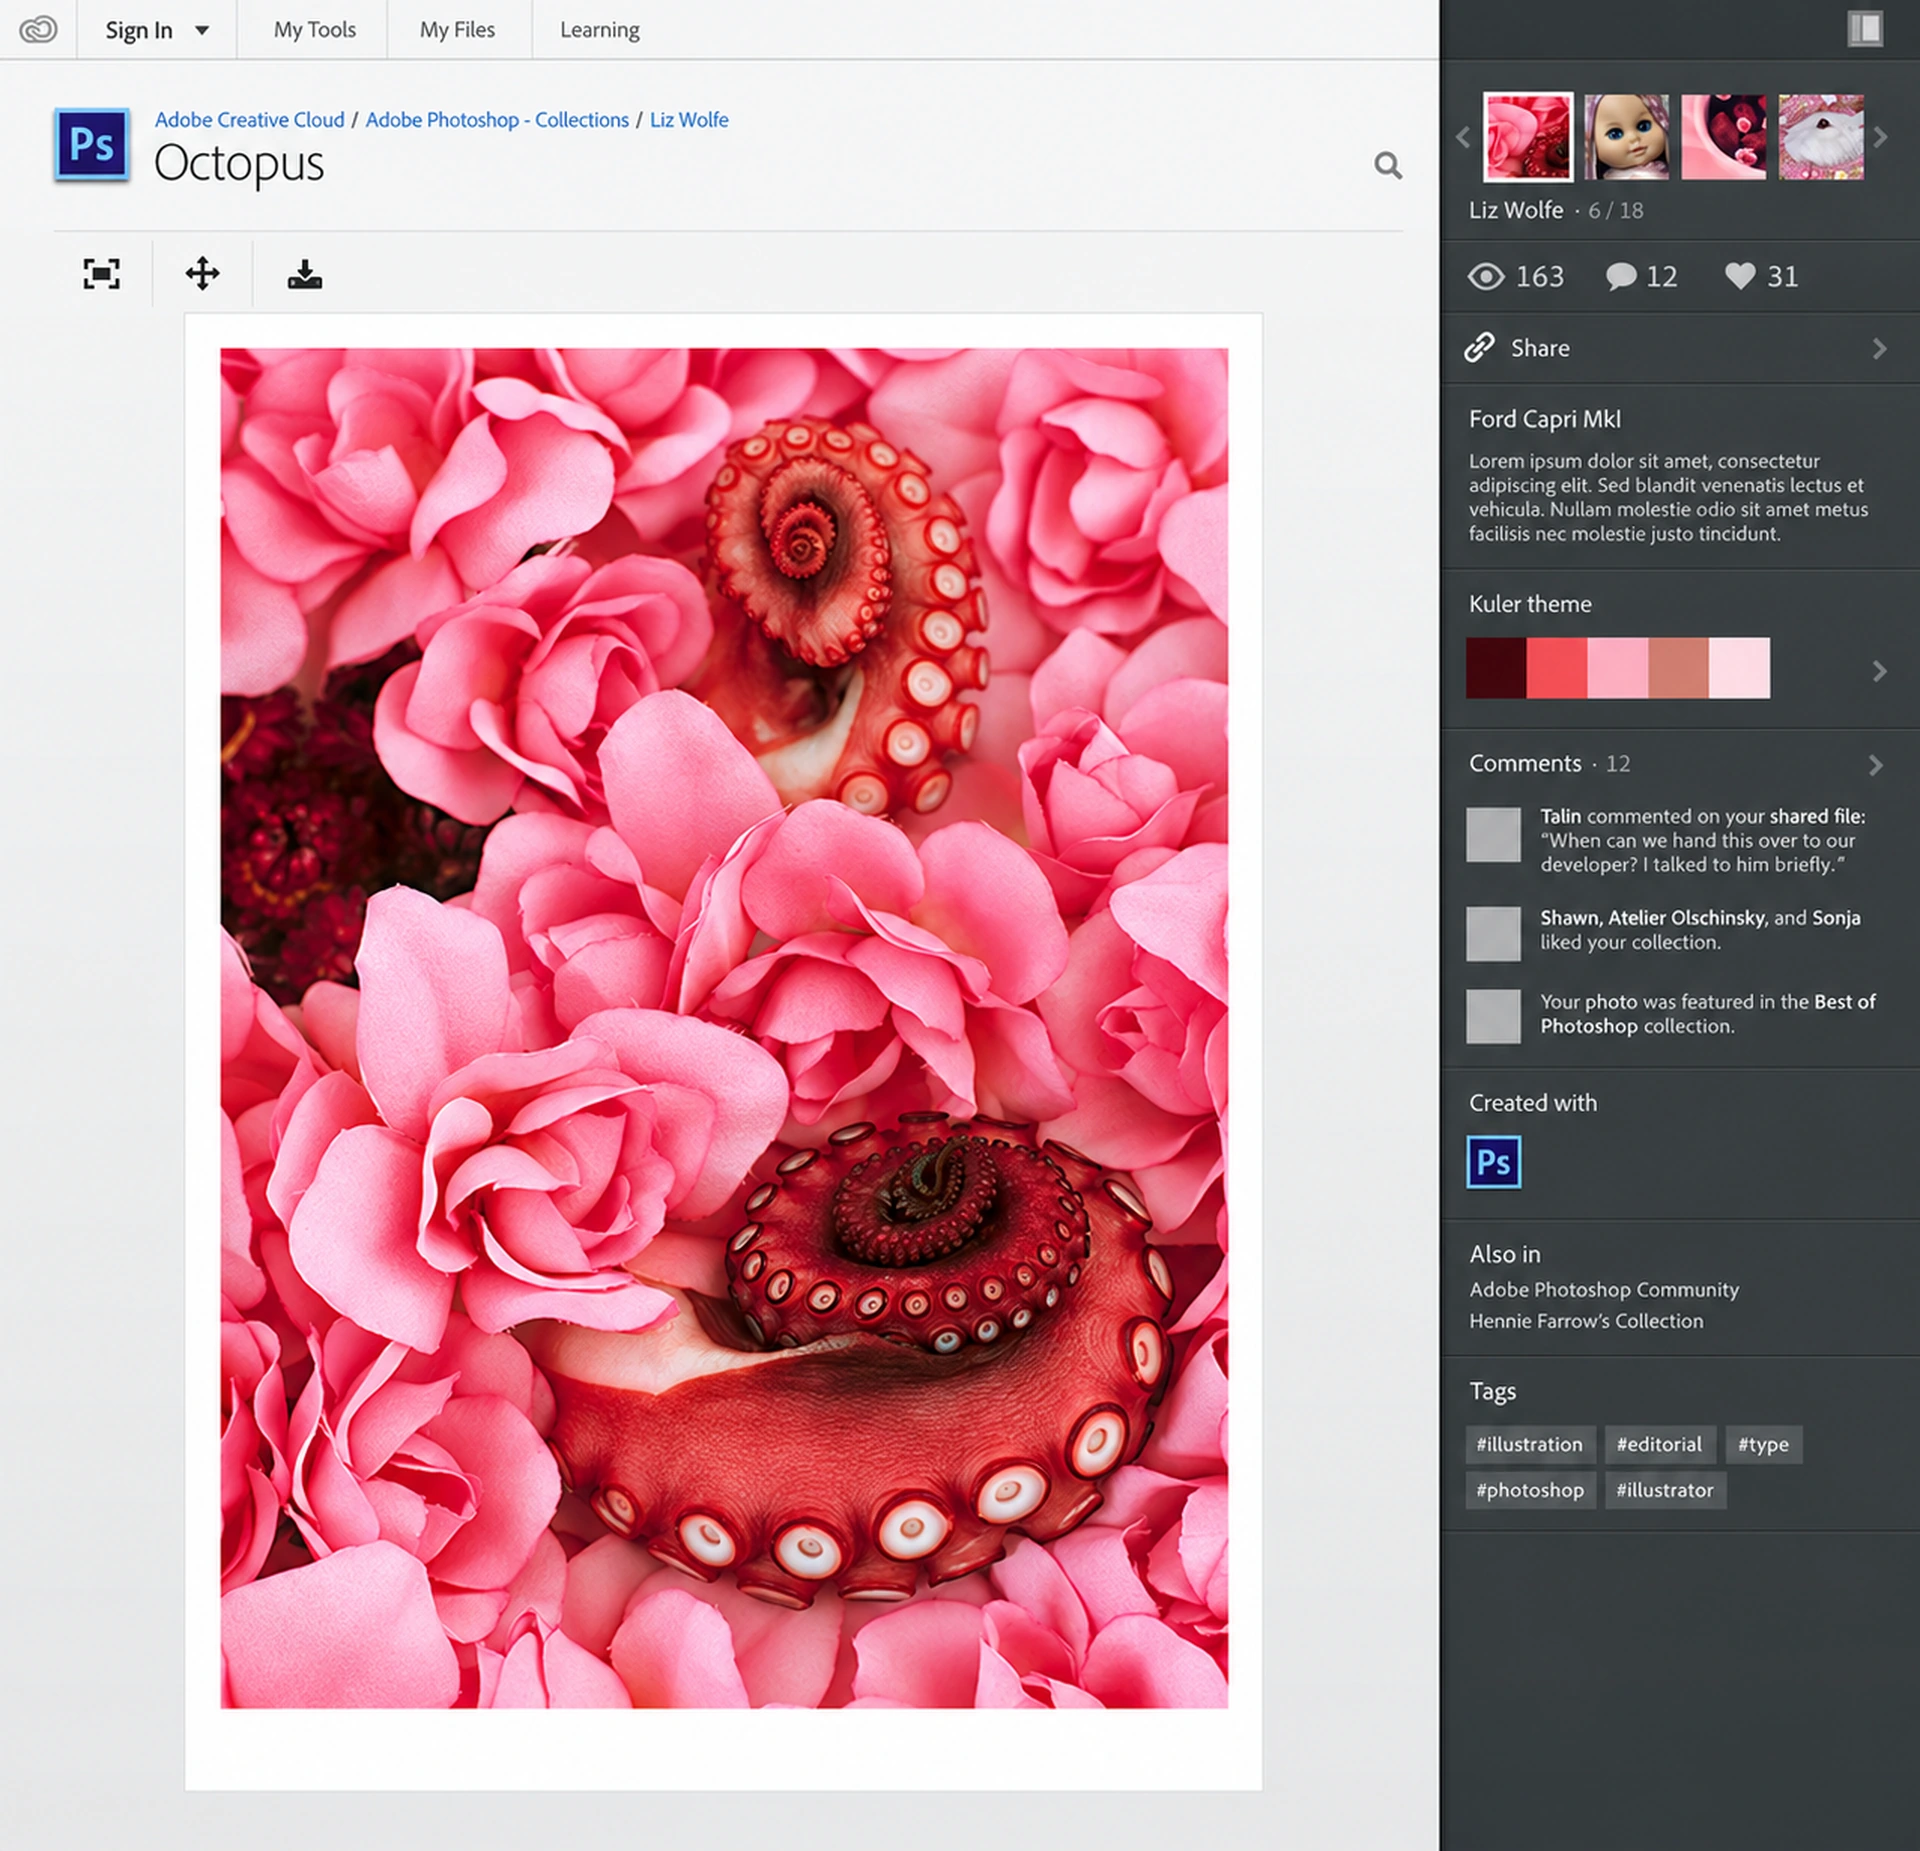Click the comments bubble icon
This screenshot has height=1851, width=1920.
pyautogui.click(x=1620, y=276)
